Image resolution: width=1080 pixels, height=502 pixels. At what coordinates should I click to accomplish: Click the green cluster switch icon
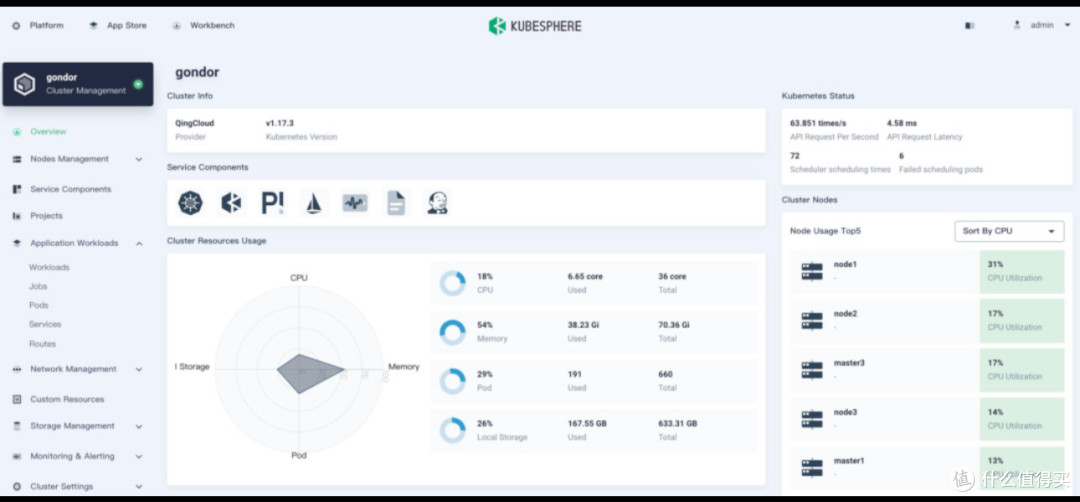pos(138,84)
